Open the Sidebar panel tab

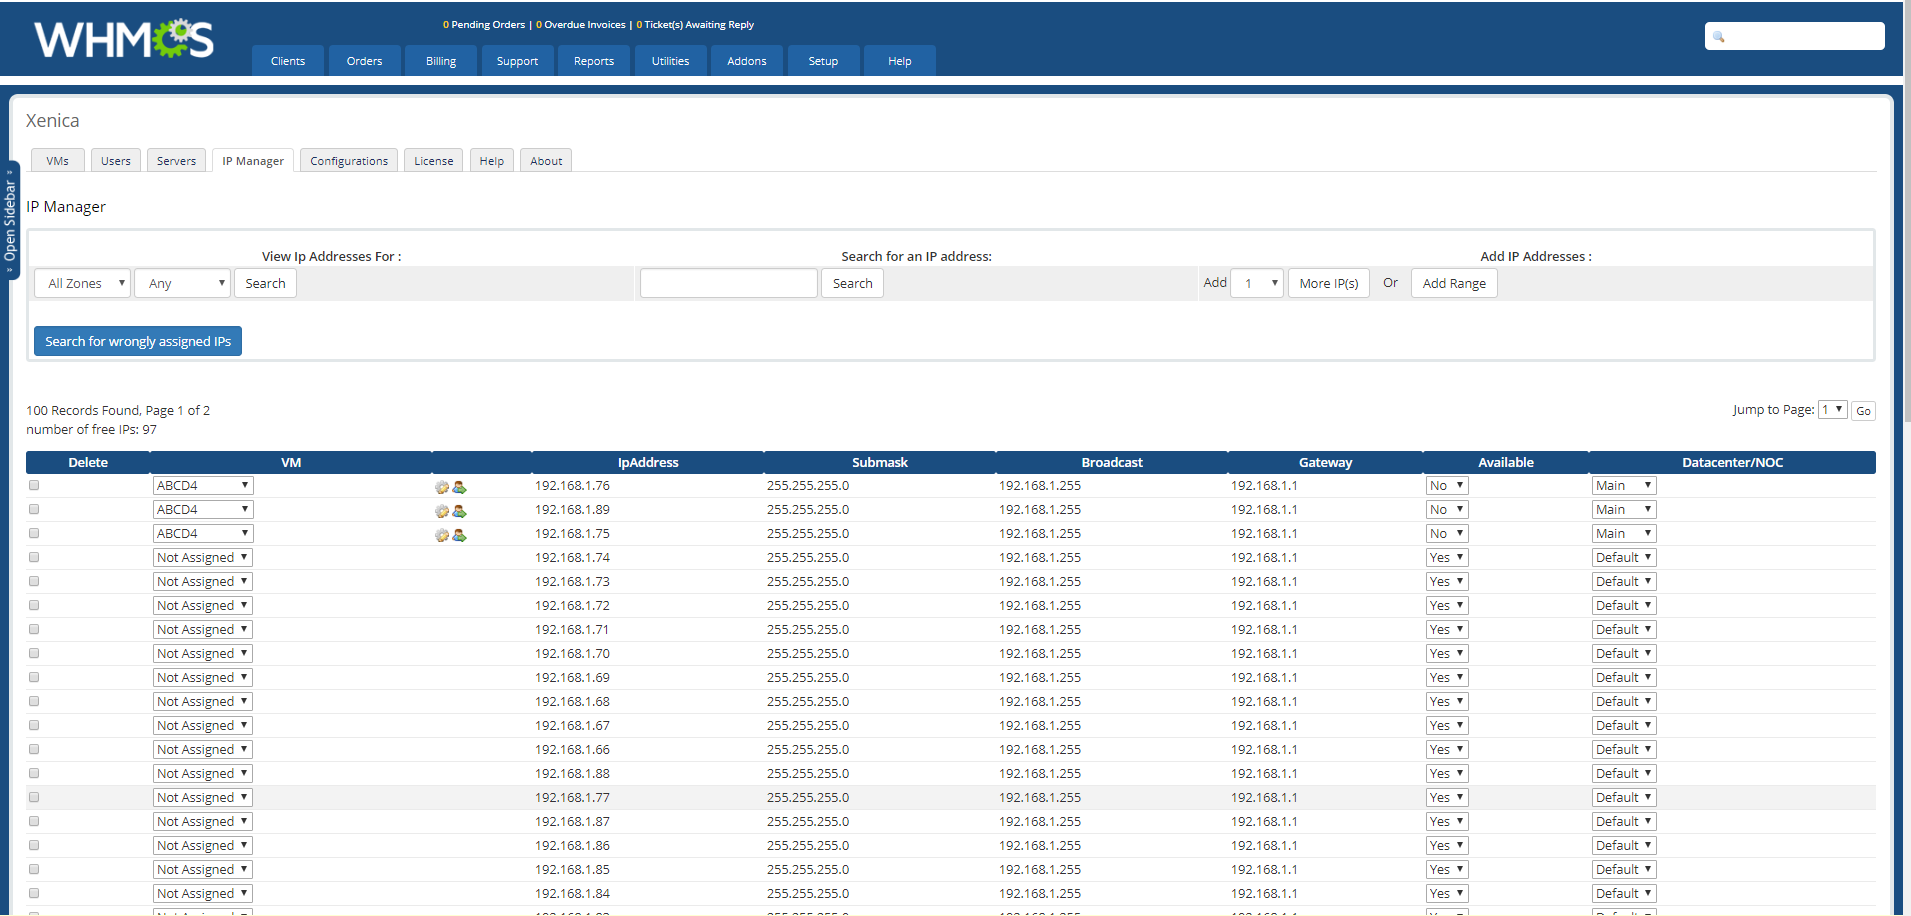click(x=11, y=221)
